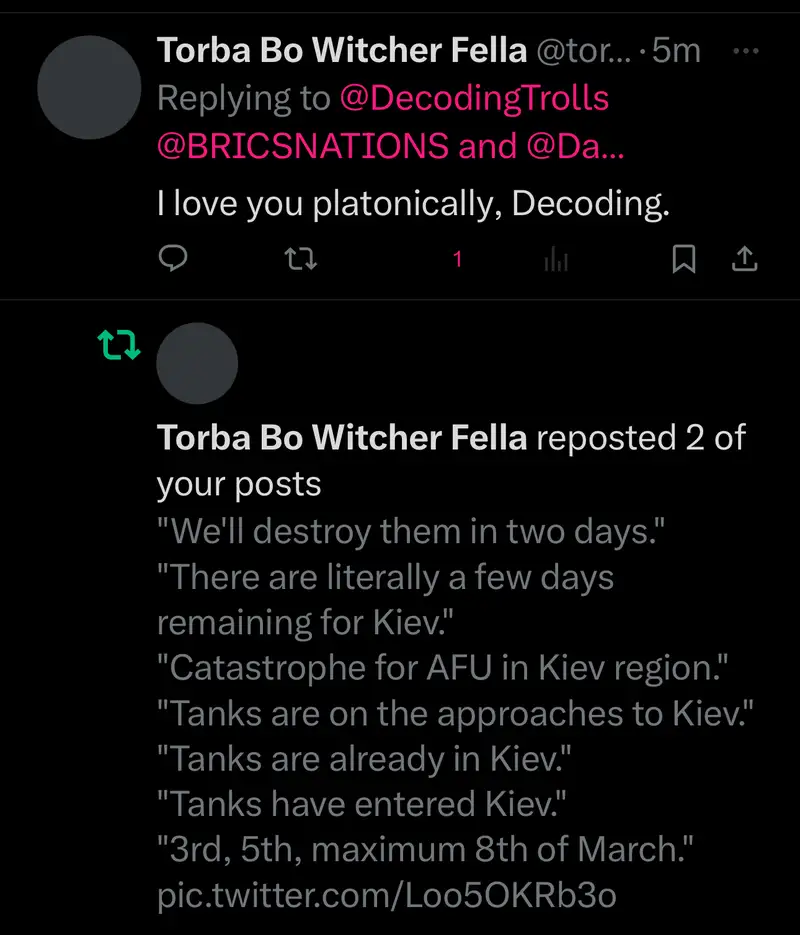
Task: Open the pic.twitter.com/Loo5OKRb3o link
Action: [x=386, y=896]
